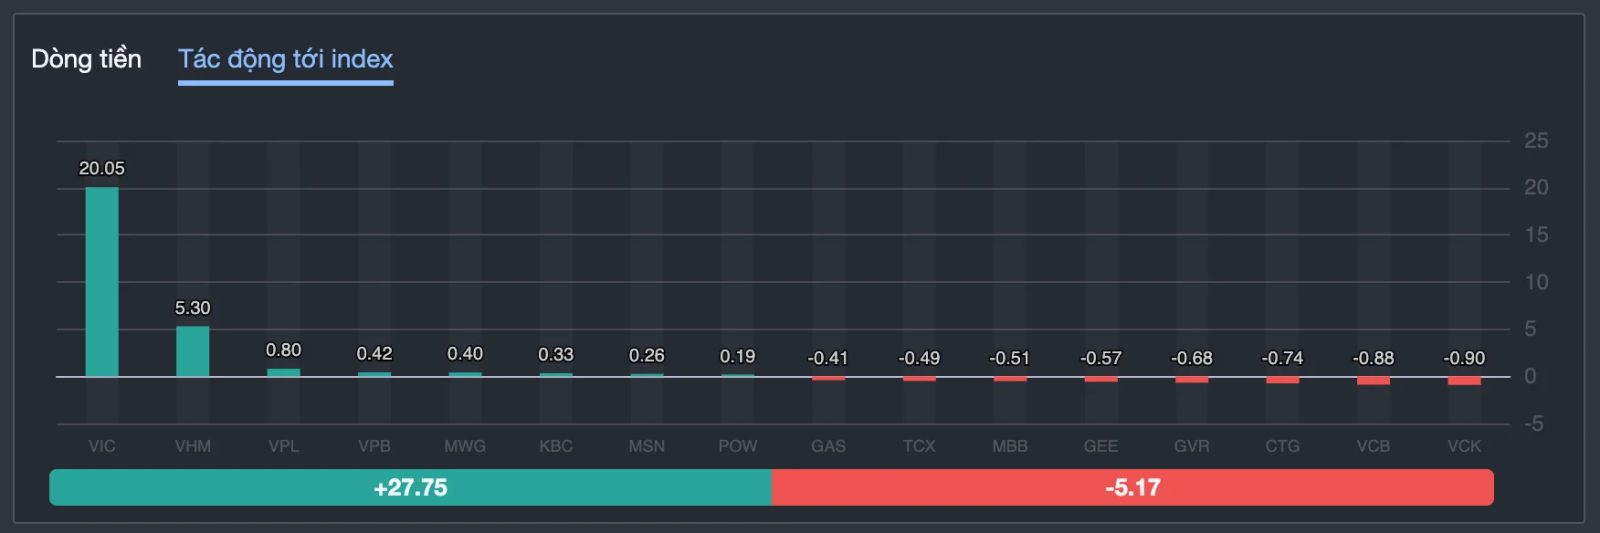
Task: Select the Tác động tới index tab
Action: 285,59
